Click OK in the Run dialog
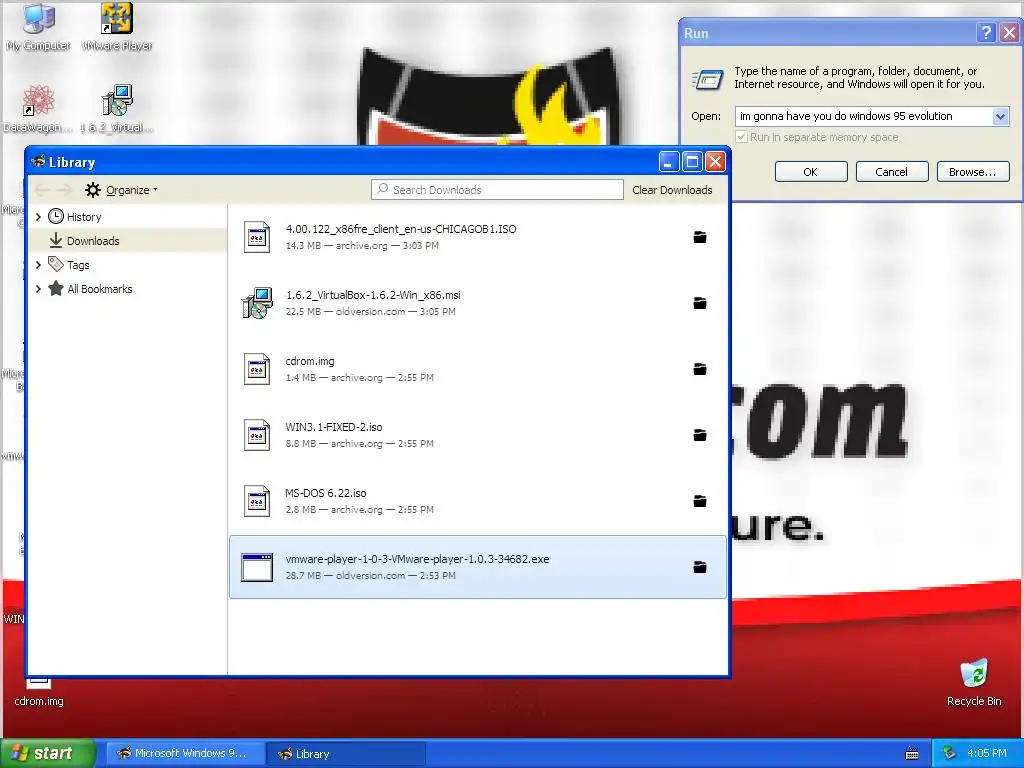The height and width of the screenshot is (768, 1024). (x=810, y=172)
